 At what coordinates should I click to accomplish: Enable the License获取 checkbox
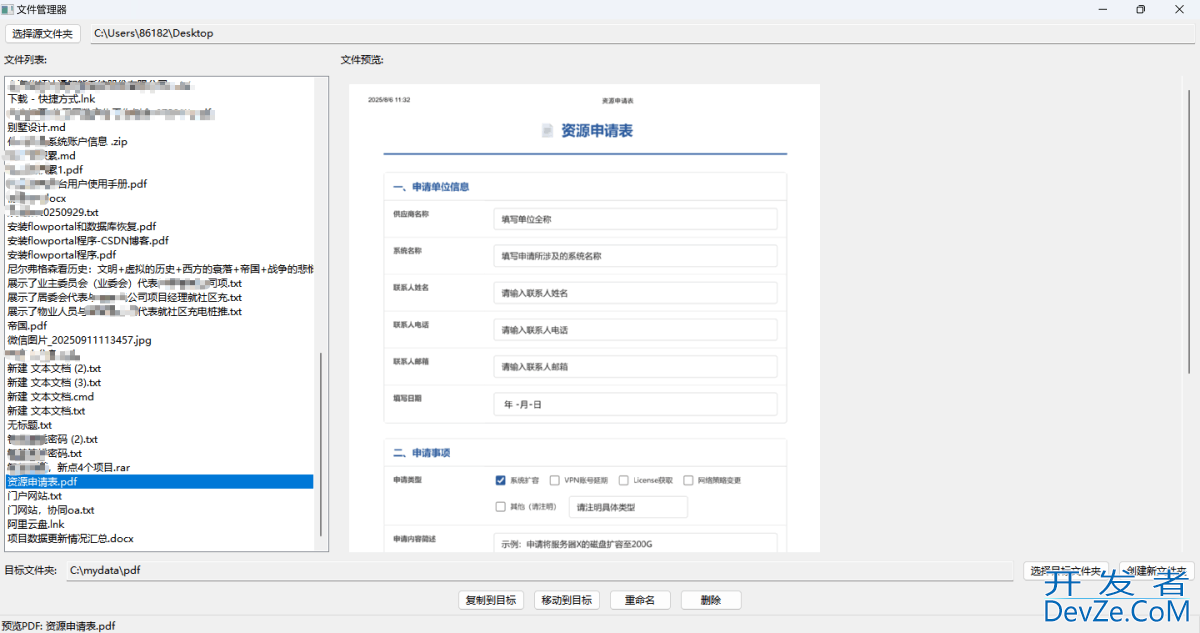coord(624,480)
